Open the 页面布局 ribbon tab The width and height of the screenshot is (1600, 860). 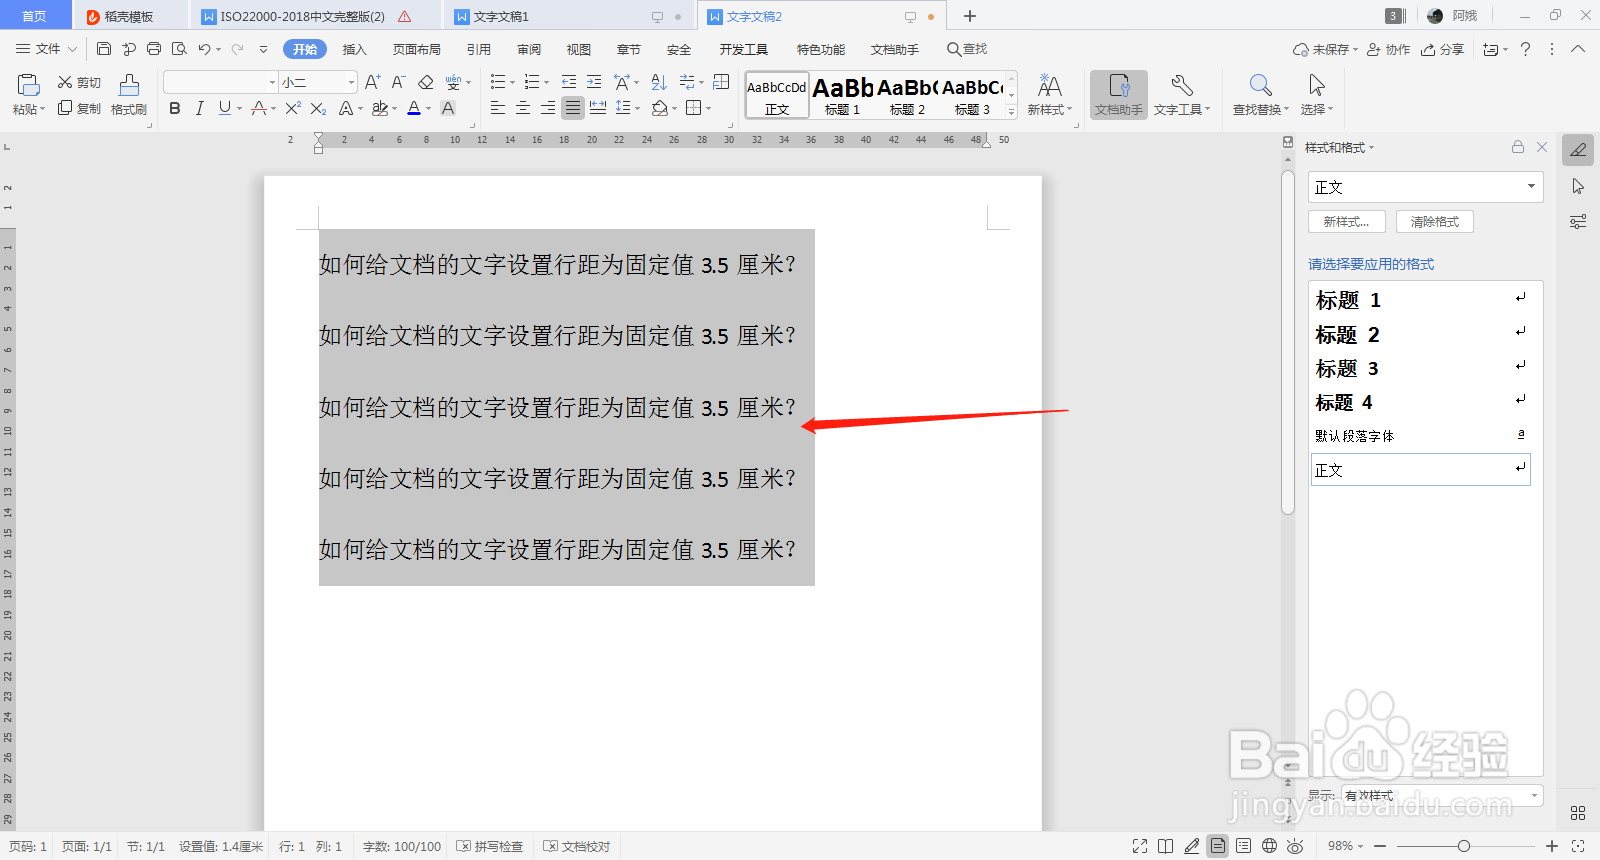(417, 49)
